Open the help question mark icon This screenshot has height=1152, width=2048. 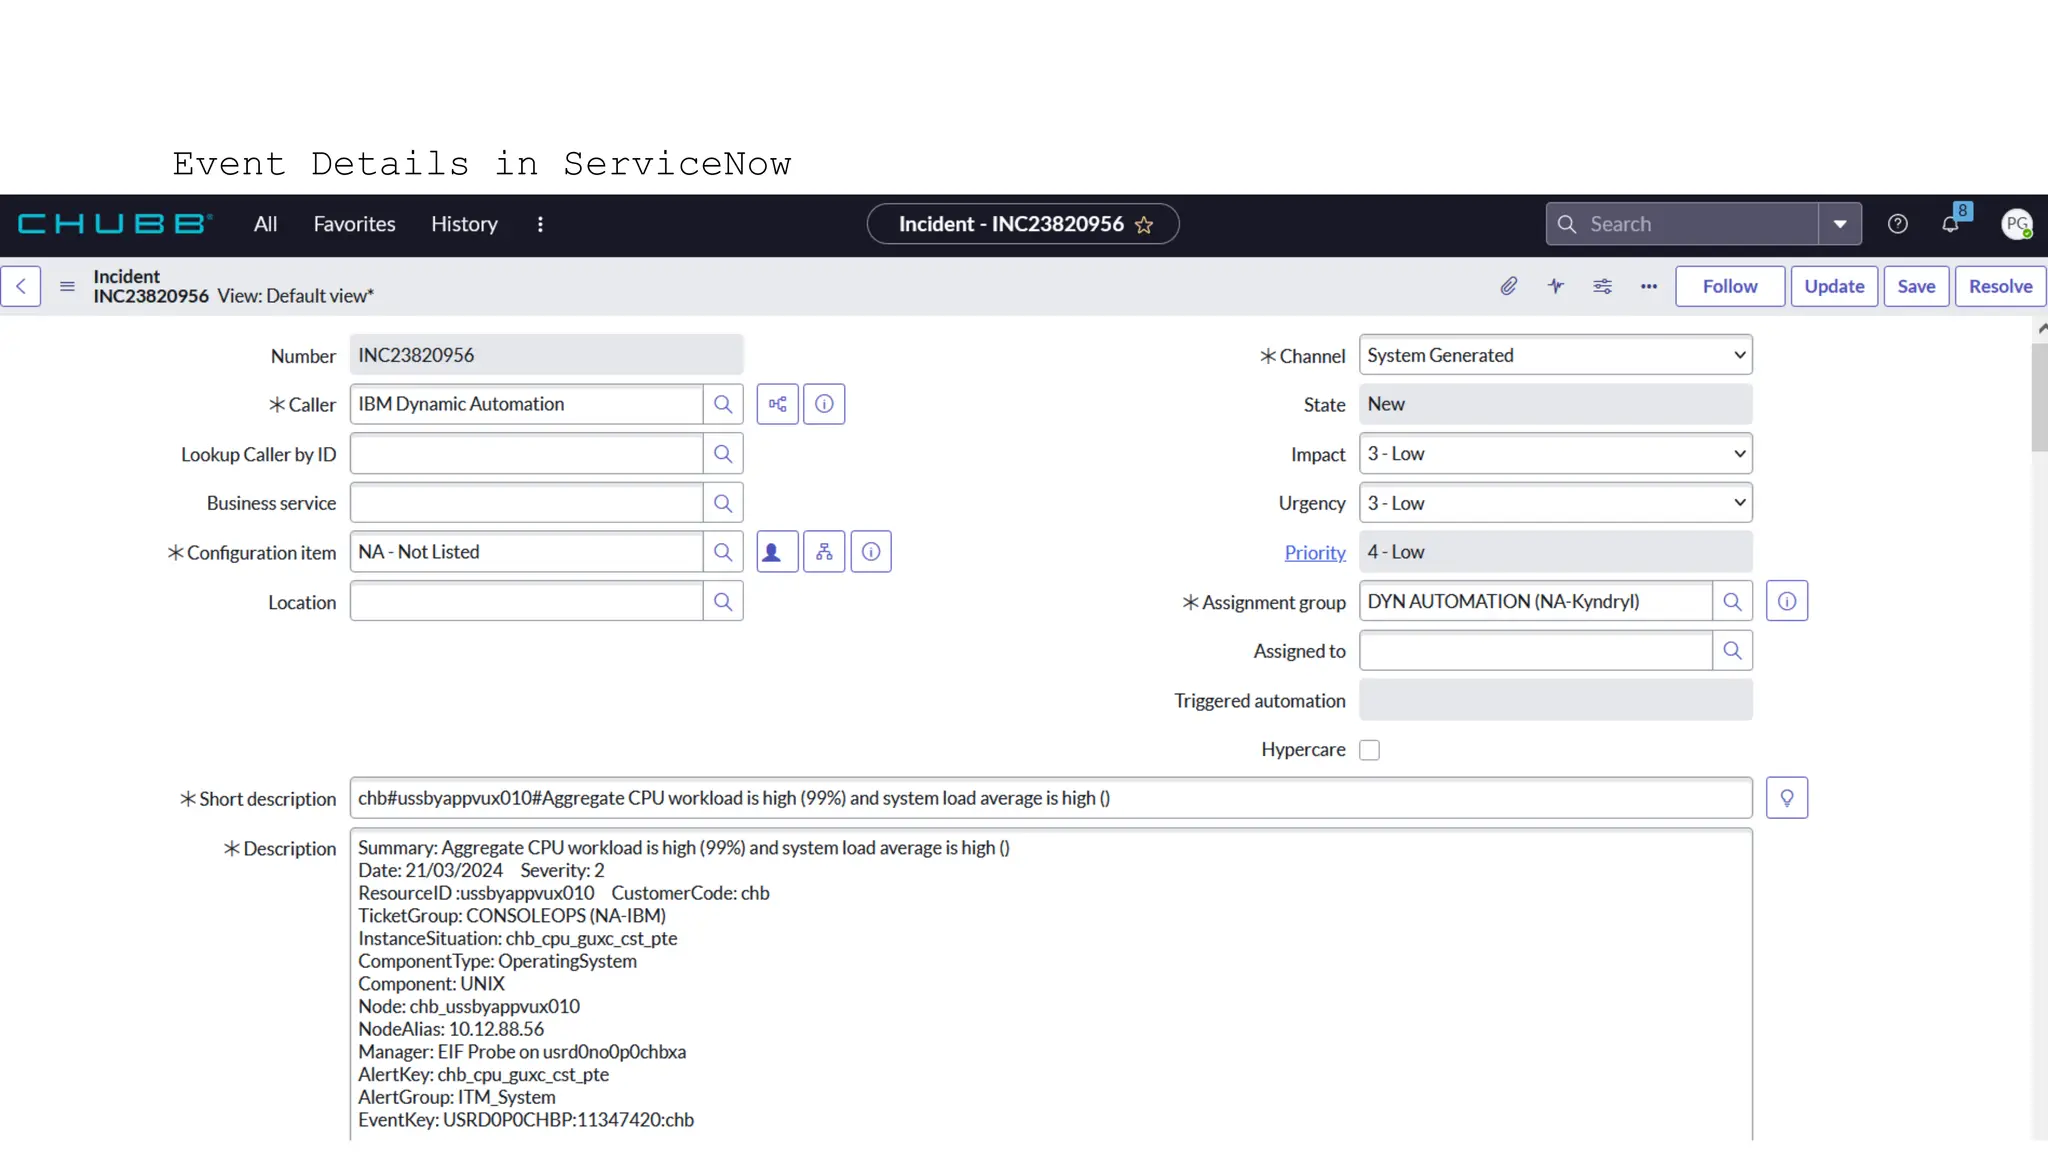click(1897, 224)
